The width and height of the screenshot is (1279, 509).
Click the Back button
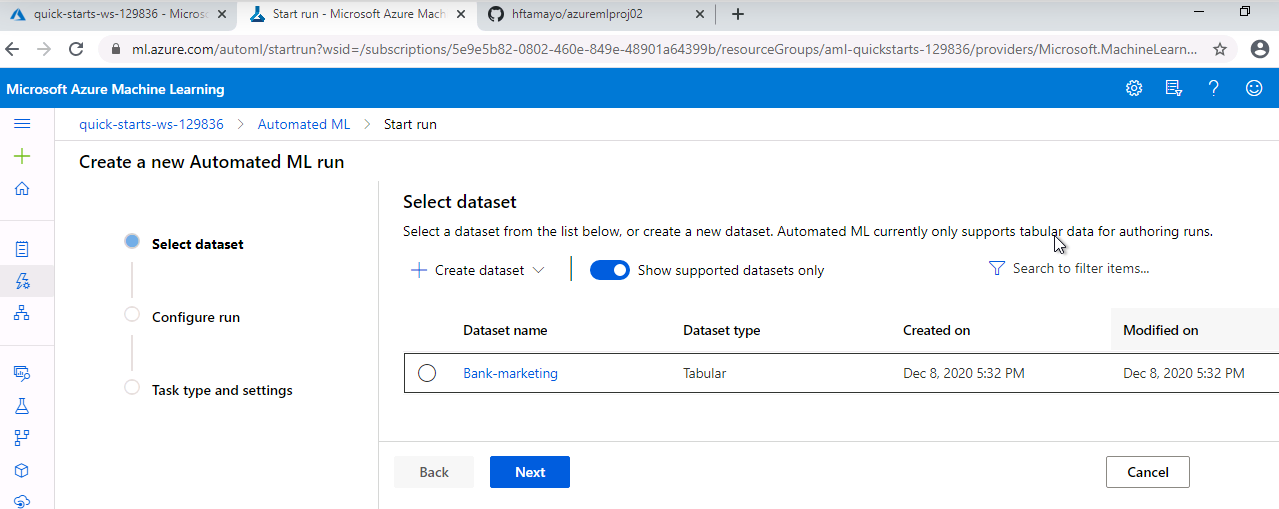point(434,472)
